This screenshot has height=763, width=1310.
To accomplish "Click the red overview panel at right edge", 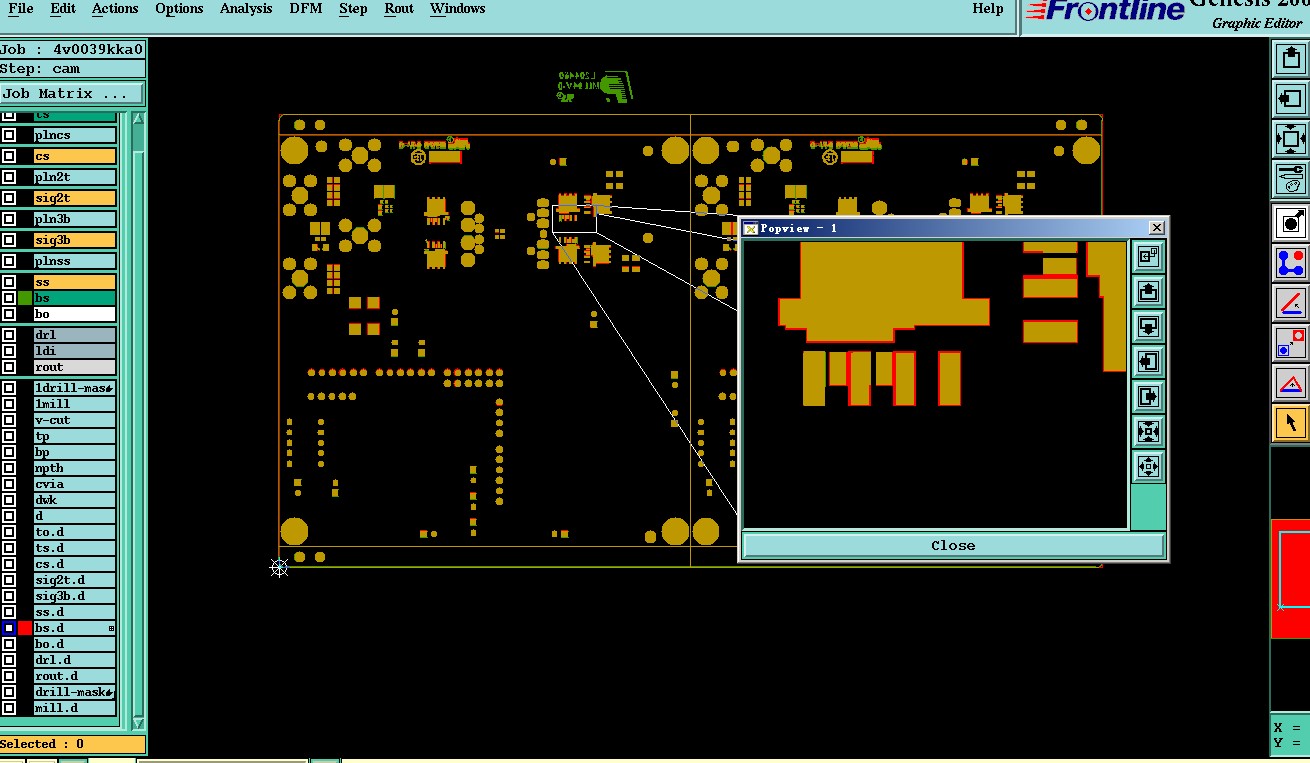I will click(1290, 578).
